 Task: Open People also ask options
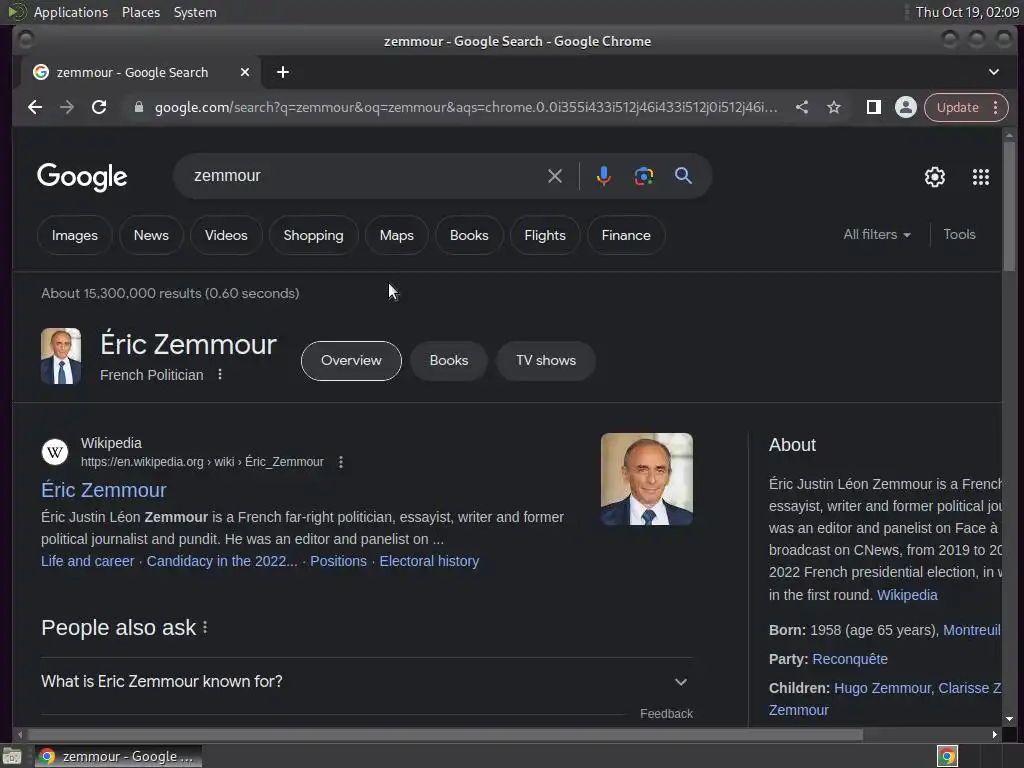pos(205,627)
